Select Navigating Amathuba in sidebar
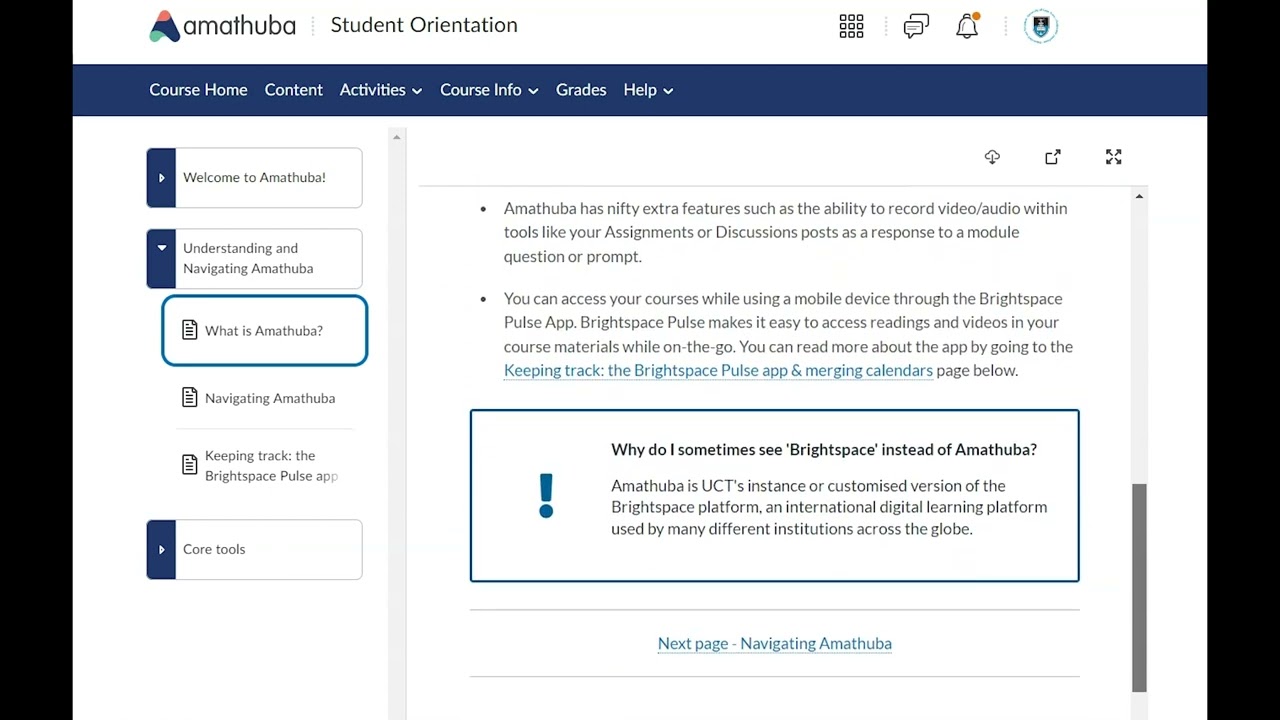 pos(265,398)
